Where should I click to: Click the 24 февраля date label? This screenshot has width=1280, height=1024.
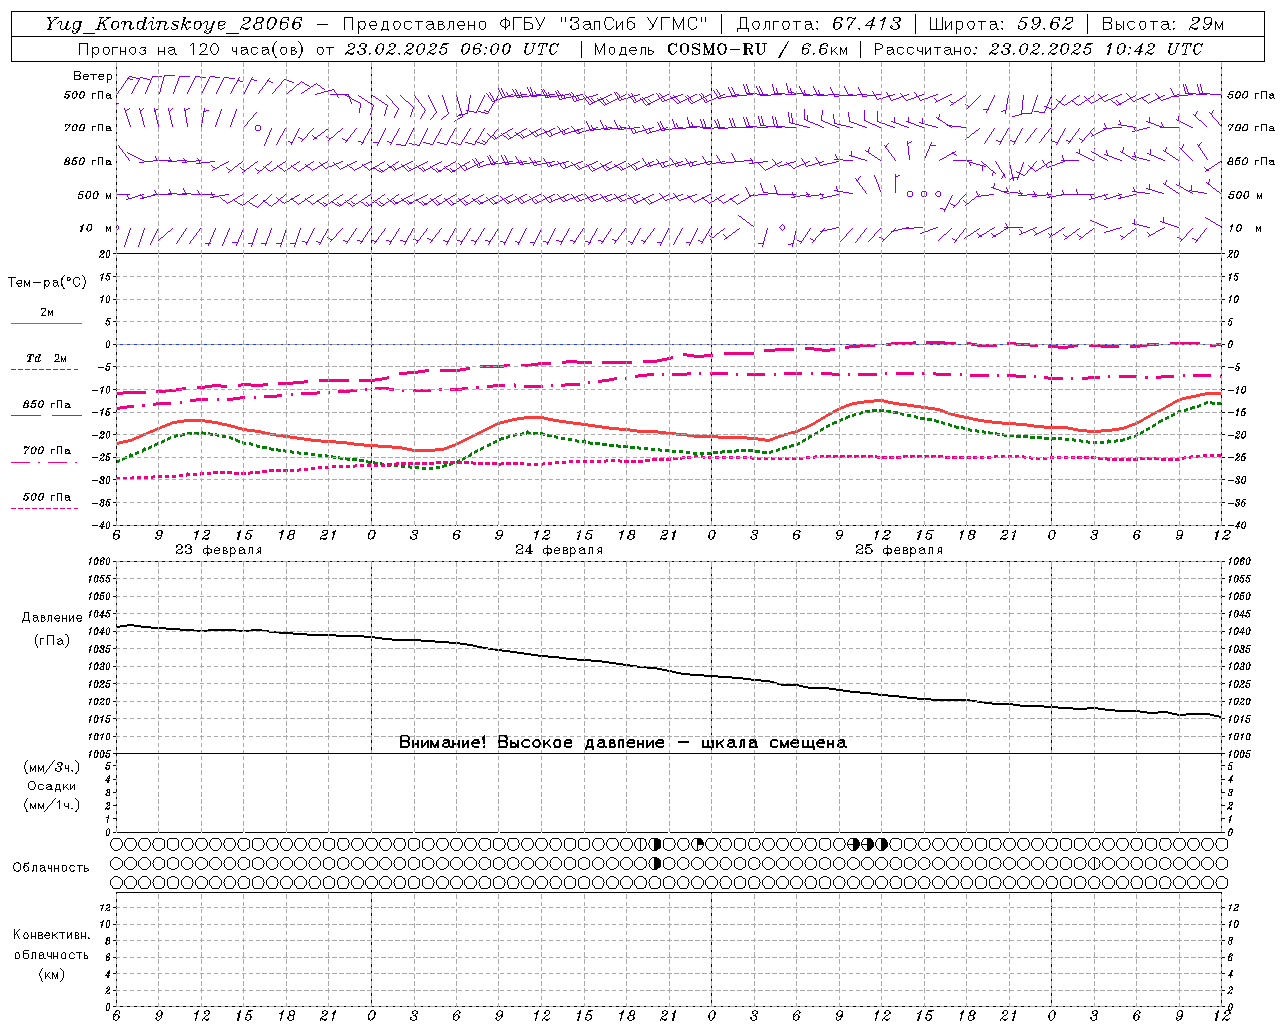558,550
